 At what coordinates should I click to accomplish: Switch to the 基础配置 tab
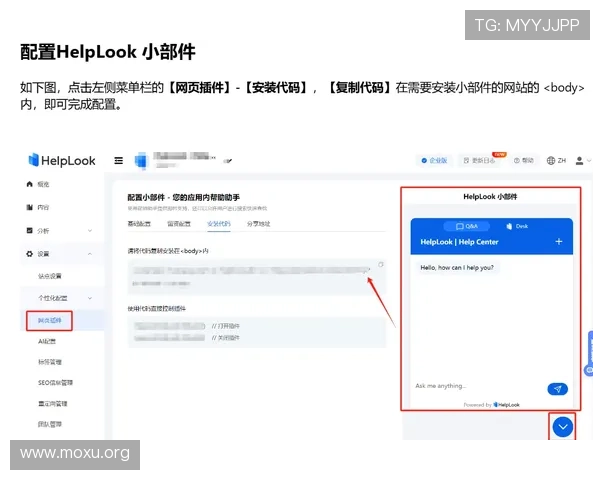(139, 224)
